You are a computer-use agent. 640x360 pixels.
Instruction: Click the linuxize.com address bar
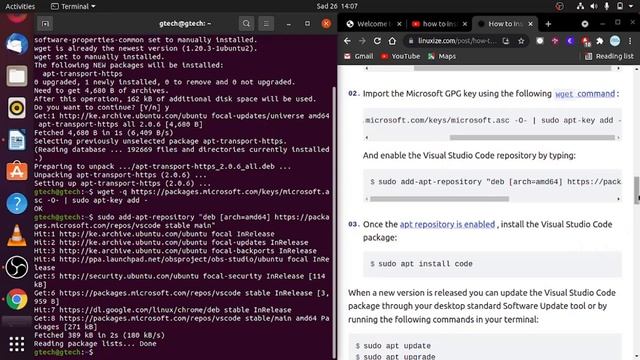pos(457,41)
